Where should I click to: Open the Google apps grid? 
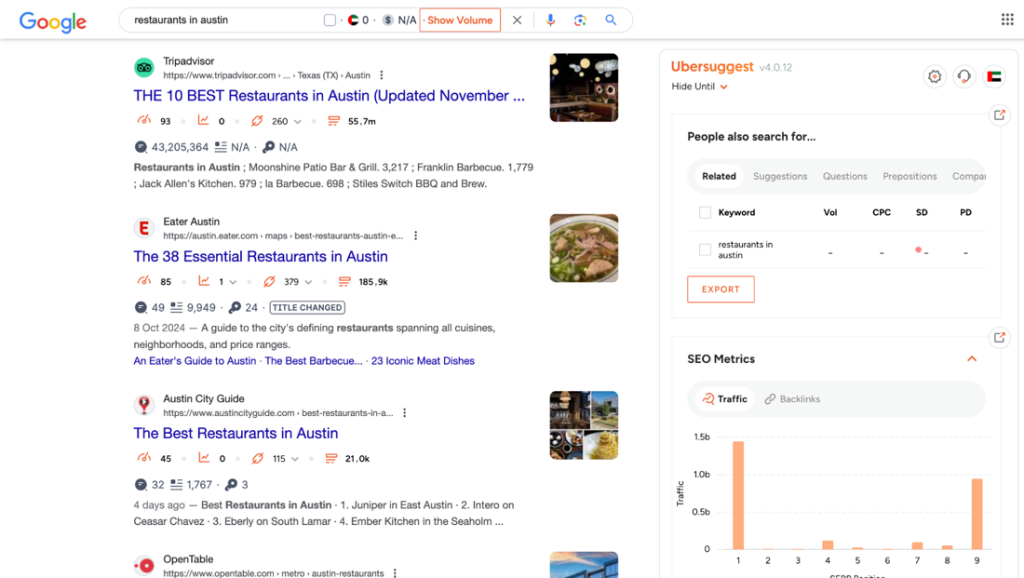1007,20
